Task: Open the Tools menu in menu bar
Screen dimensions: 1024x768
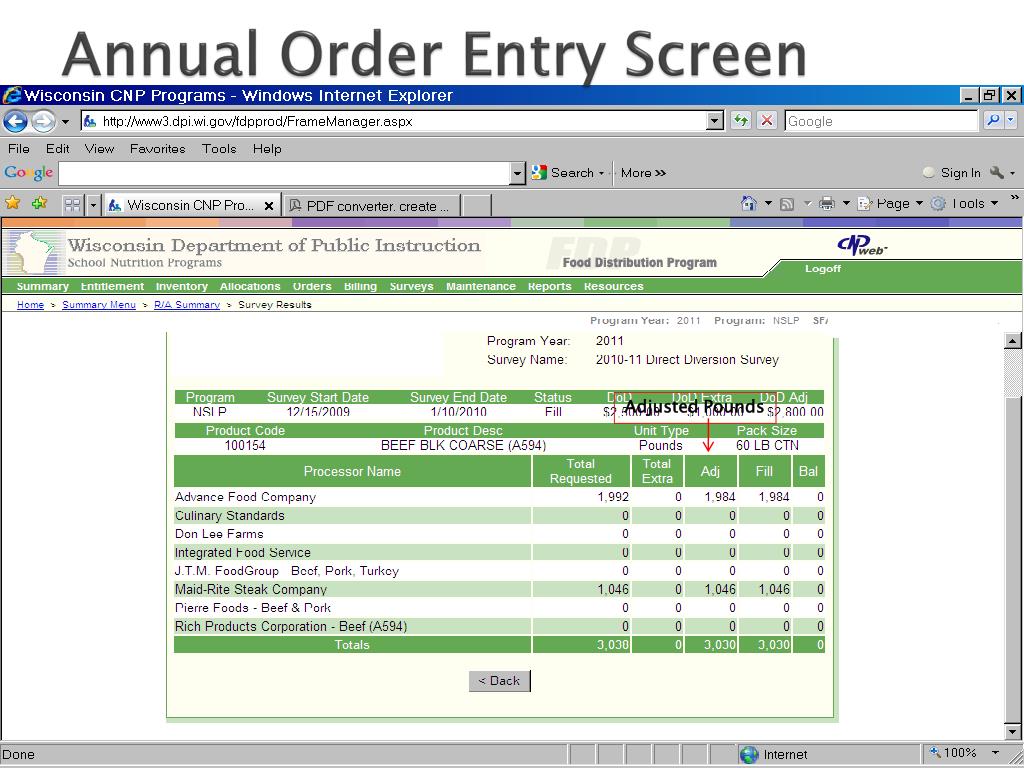Action: coord(219,149)
